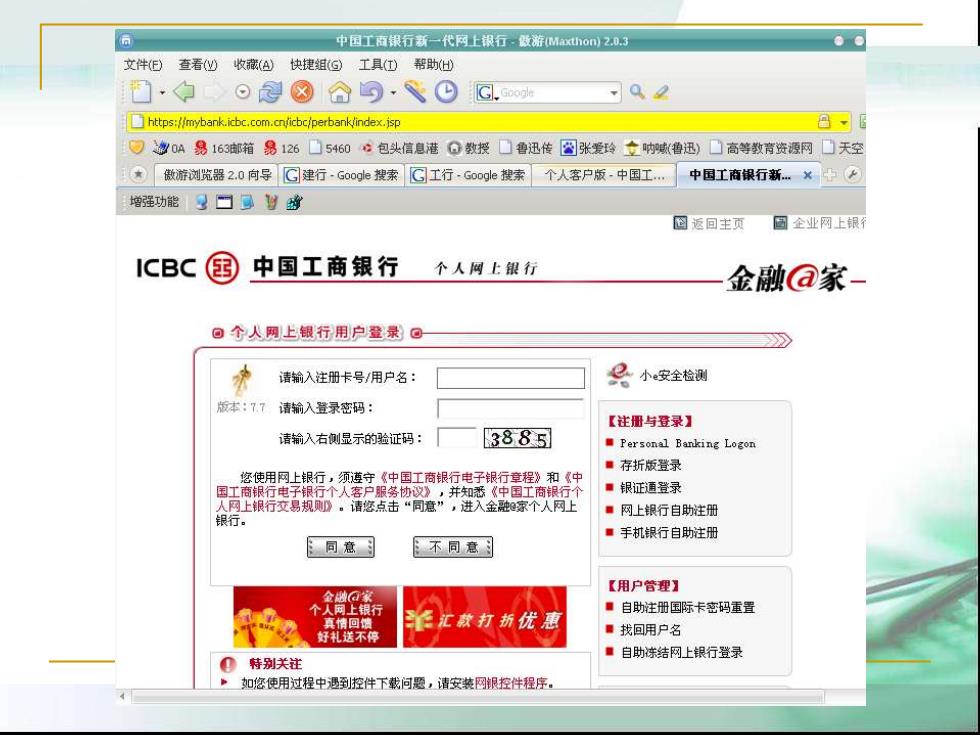980x735 pixels.
Task: Switch to 傲游浏览器 2.0 向导 tab
Action: coord(216,175)
